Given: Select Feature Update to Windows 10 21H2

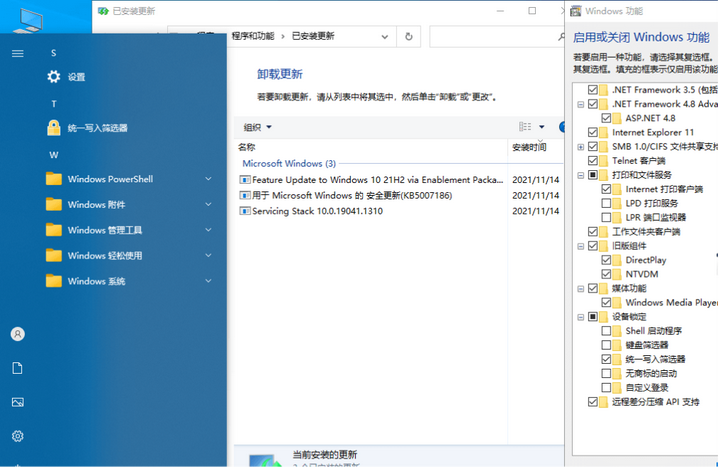Looking at the screenshot, I should pos(377,180).
